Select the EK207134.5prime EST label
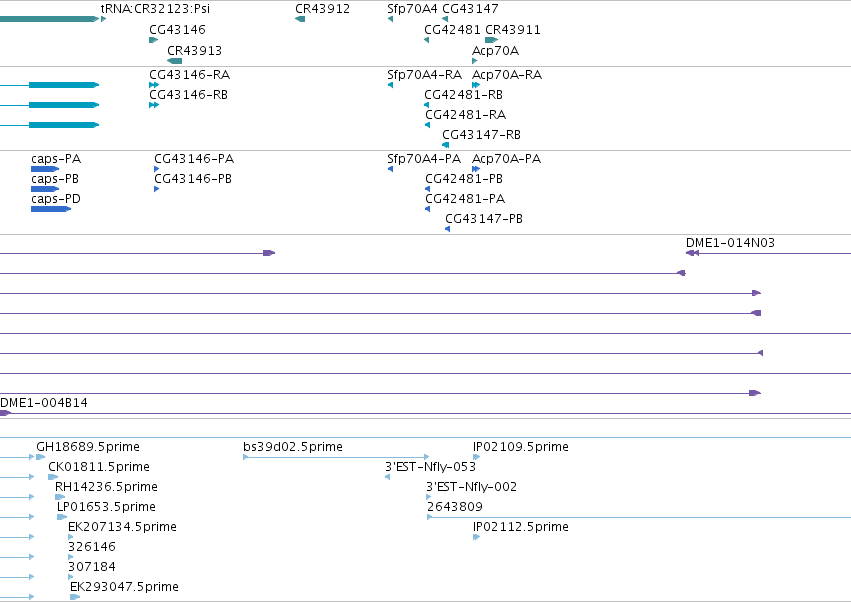The image size is (851, 602). (x=122, y=527)
